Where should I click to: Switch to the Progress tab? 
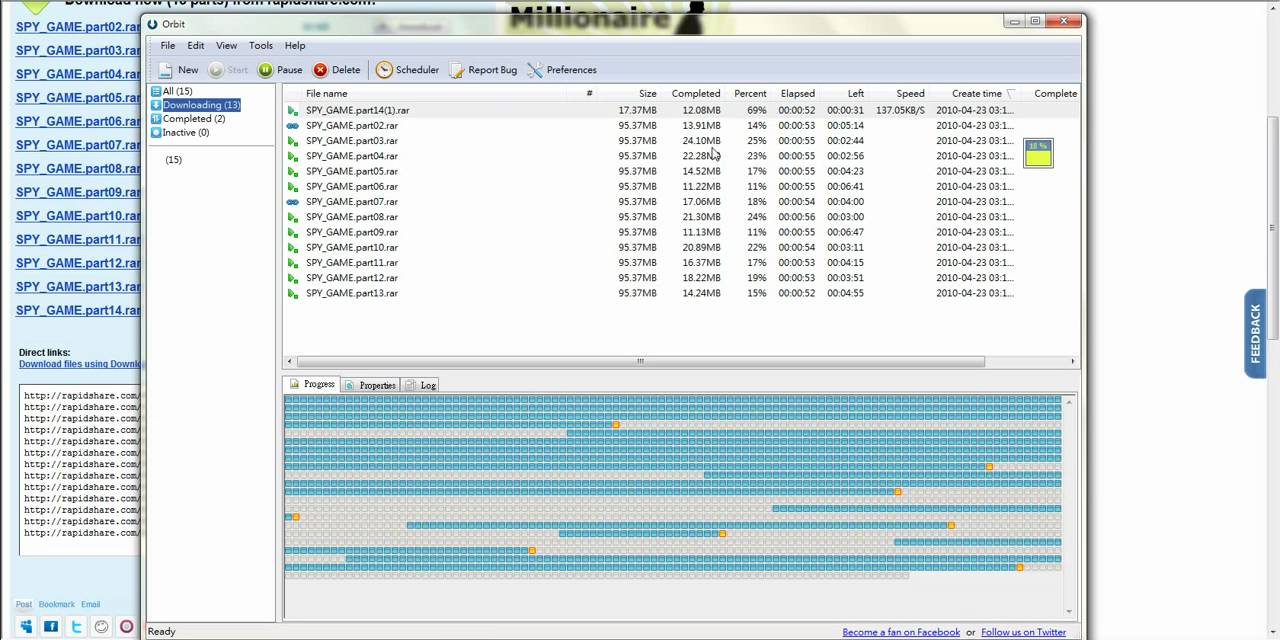point(312,384)
